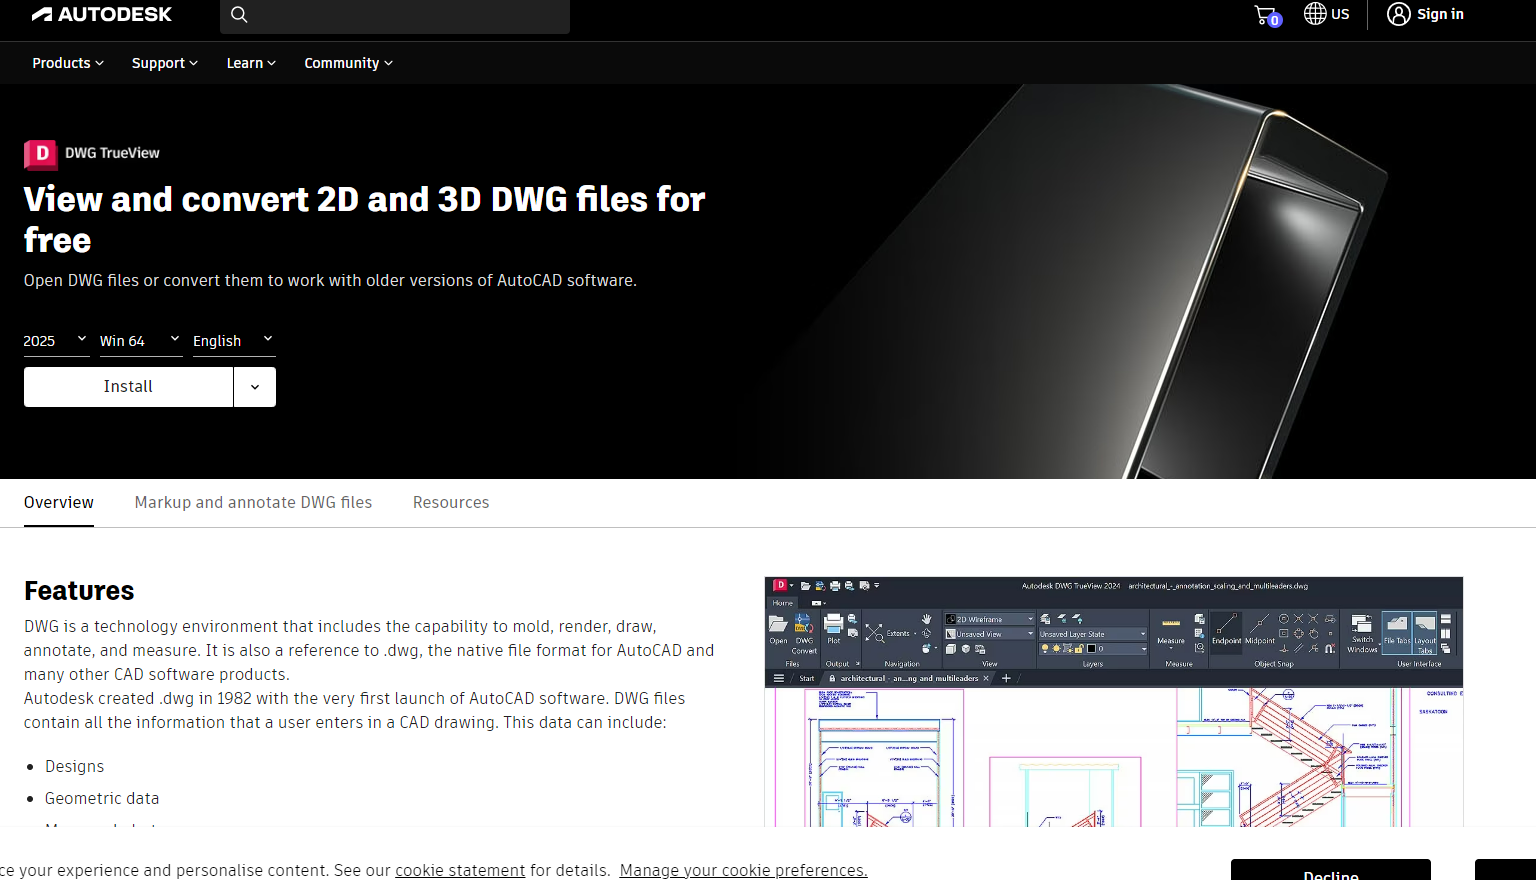Click the DWG TrueView screenshot image

tap(1114, 702)
